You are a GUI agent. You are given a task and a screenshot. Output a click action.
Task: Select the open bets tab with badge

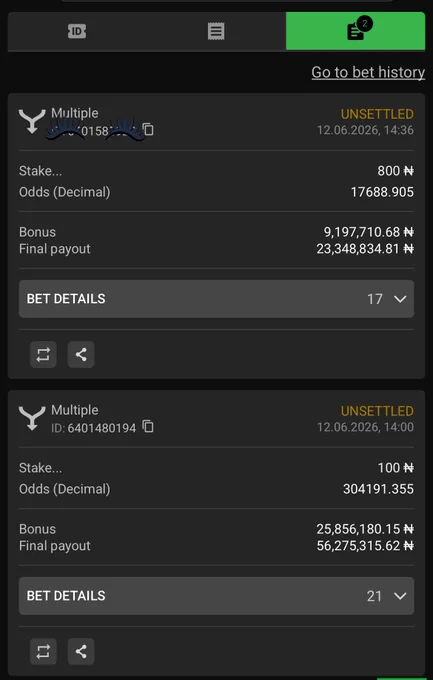click(355, 31)
